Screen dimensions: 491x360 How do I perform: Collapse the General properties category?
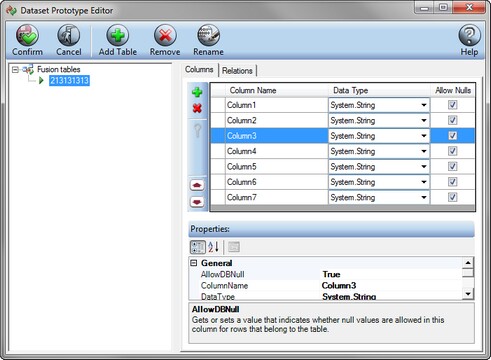pyautogui.click(x=194, y=263)
